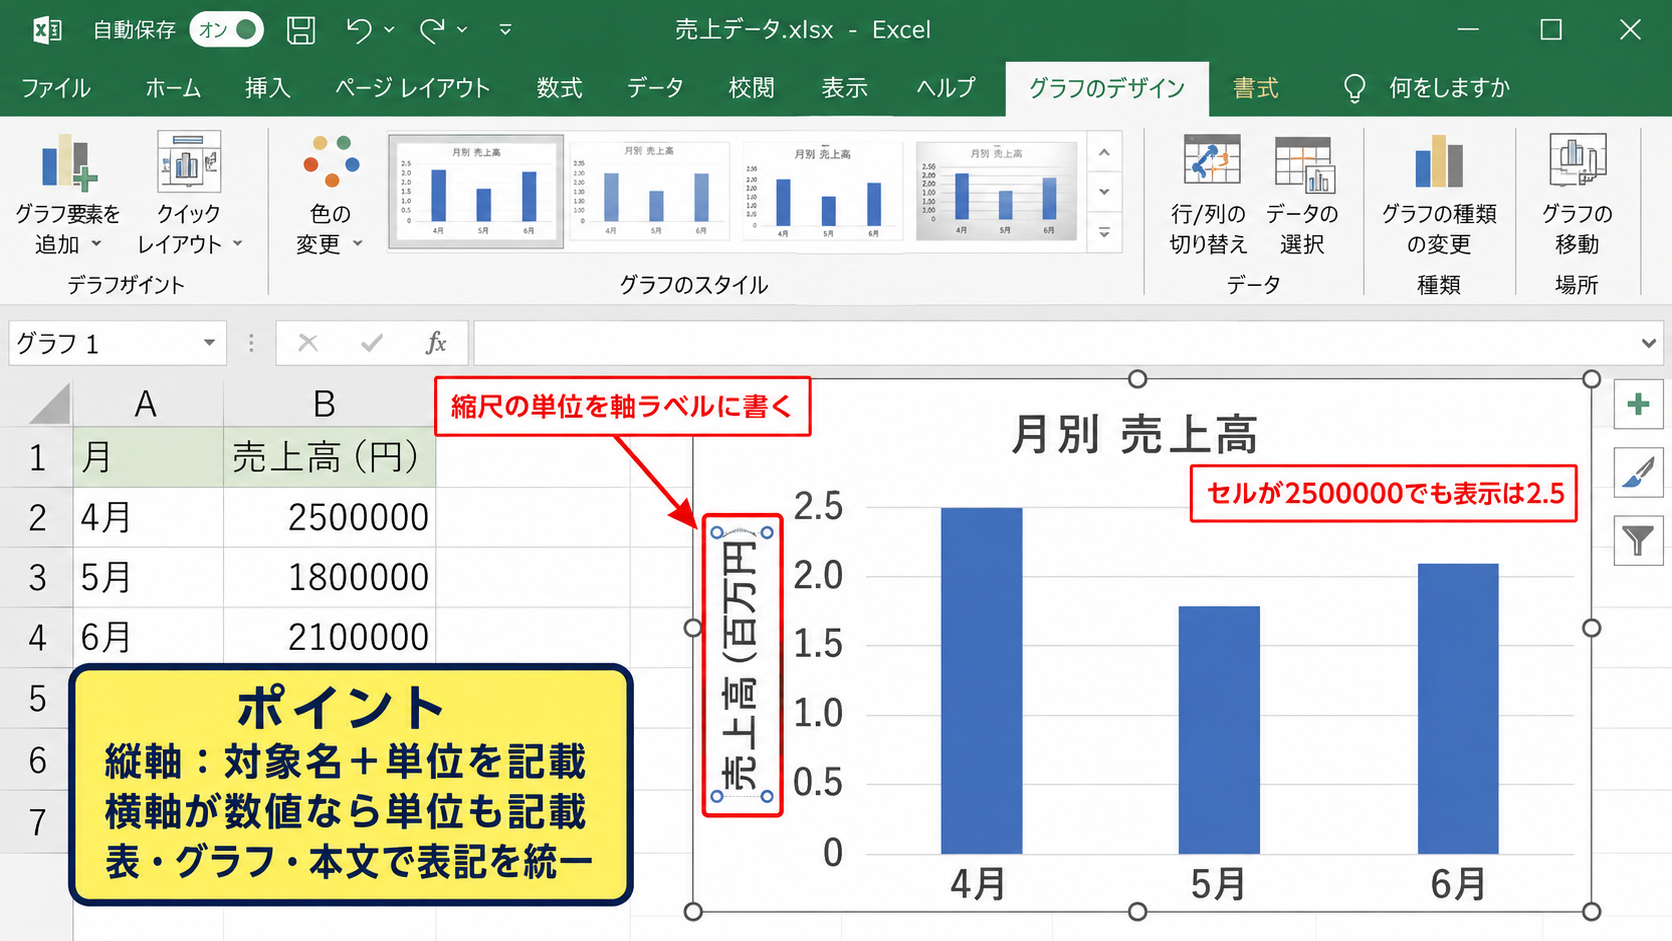
Task: Toggle the 自動保存 switch off
Action: [226, 30]
